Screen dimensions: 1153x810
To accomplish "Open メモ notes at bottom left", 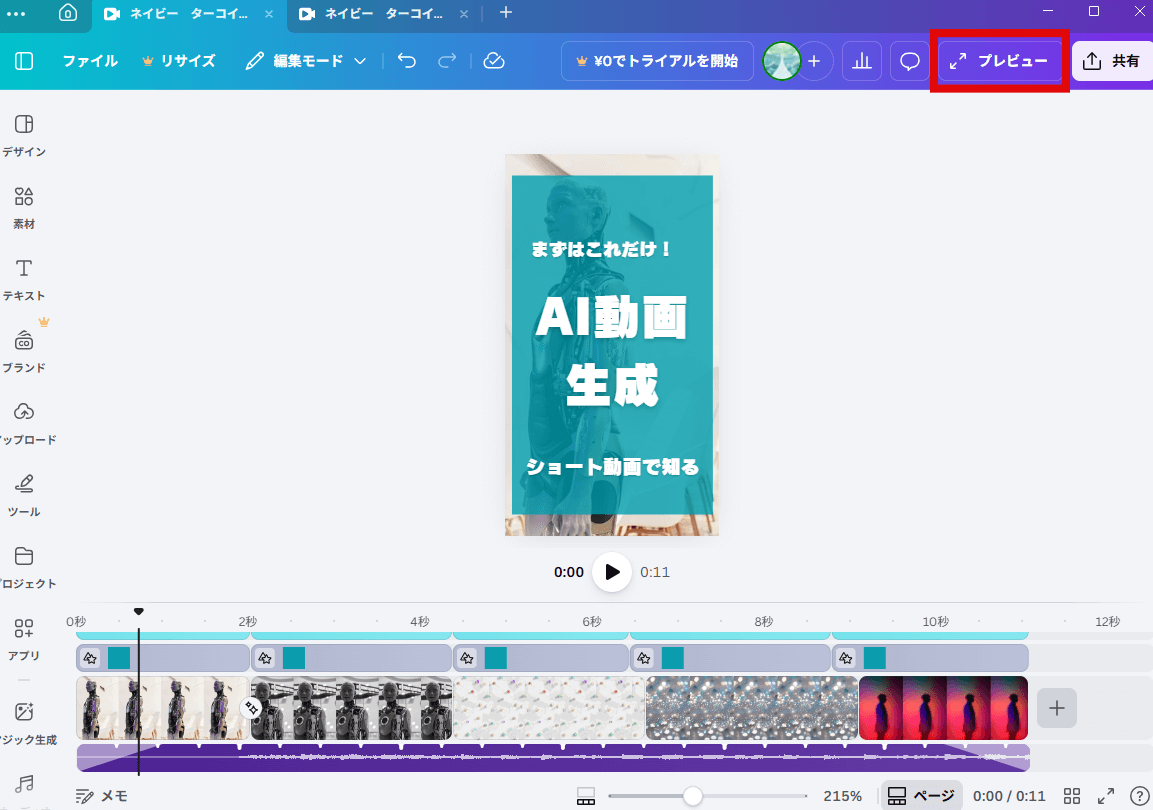I will coord(103,795).
